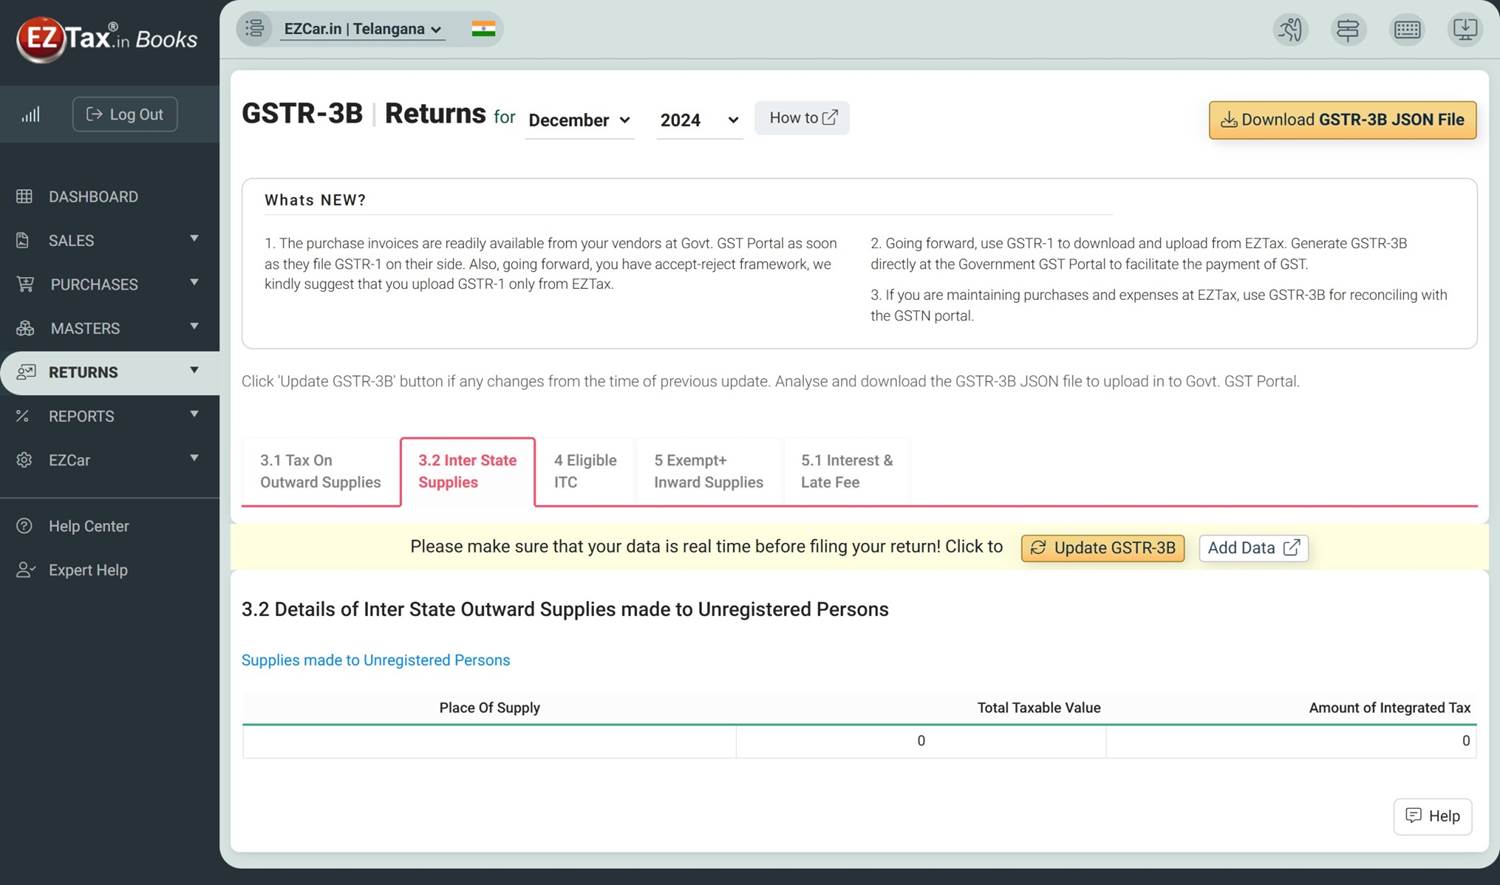Open the screen download icon at top right
Screen dimensions: 1500x885
1465,29
